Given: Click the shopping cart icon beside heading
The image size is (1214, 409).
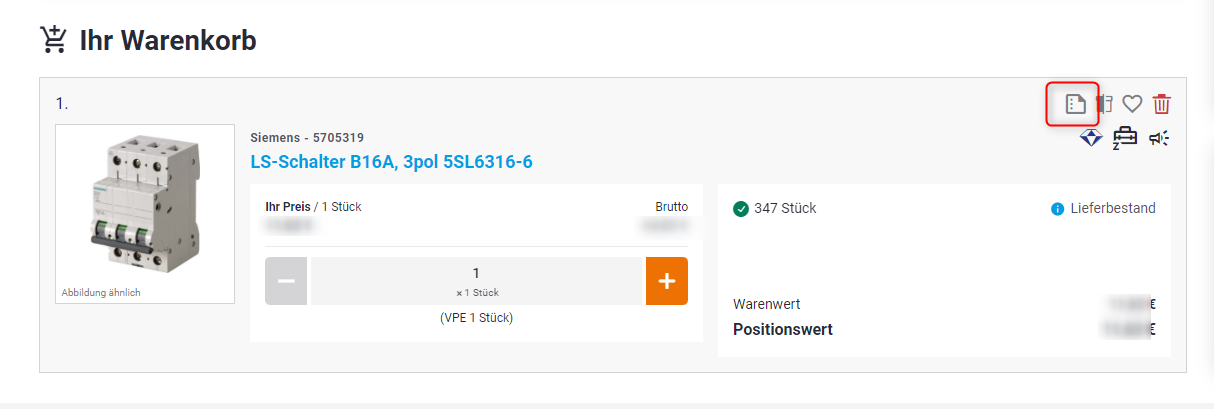Looking at the screenshot, I should pos(53,40).
